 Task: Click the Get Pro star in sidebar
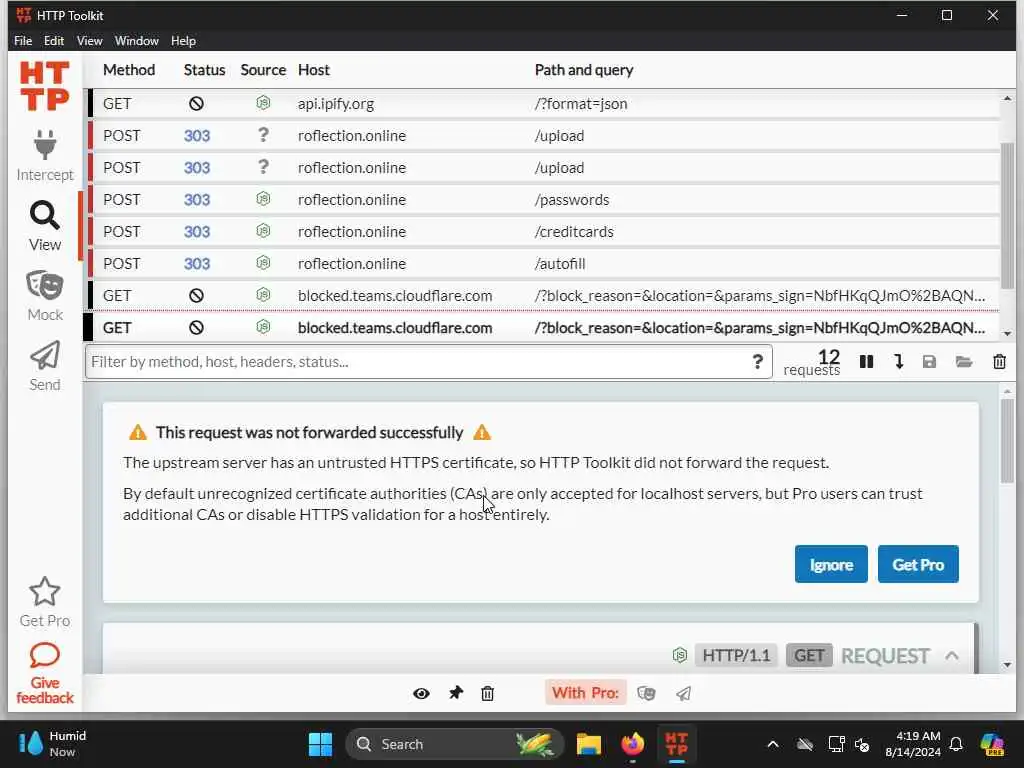tap(44, 602)
